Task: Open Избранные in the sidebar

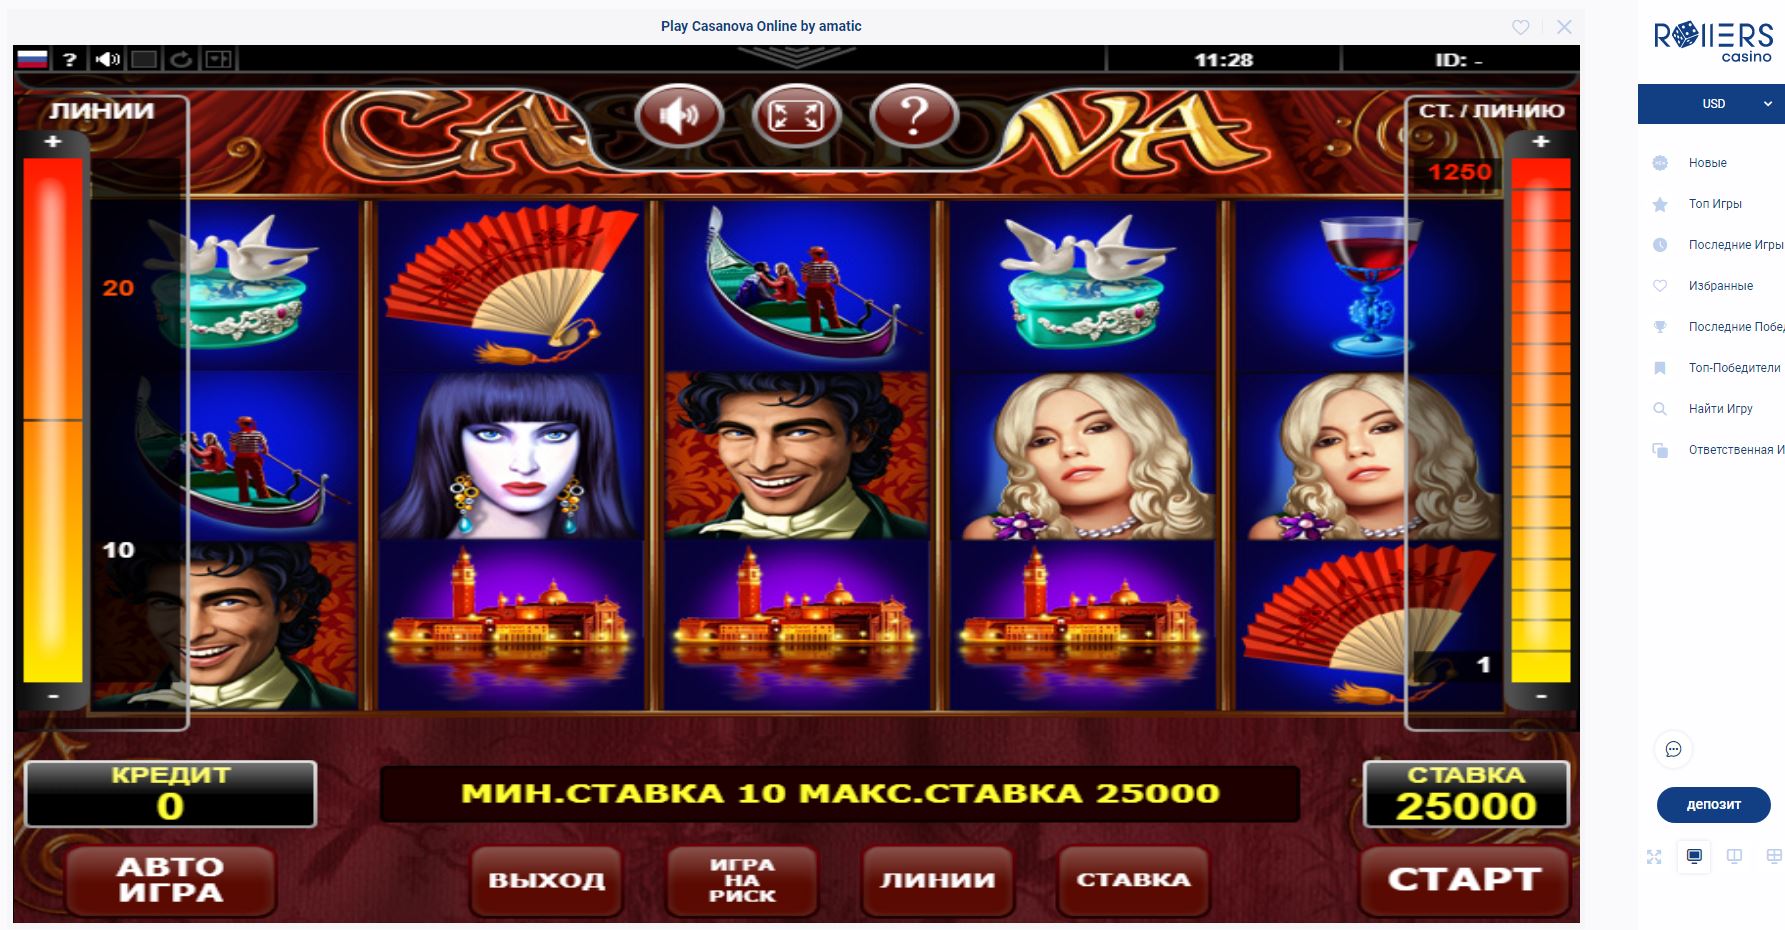Action: [1720, 286]
